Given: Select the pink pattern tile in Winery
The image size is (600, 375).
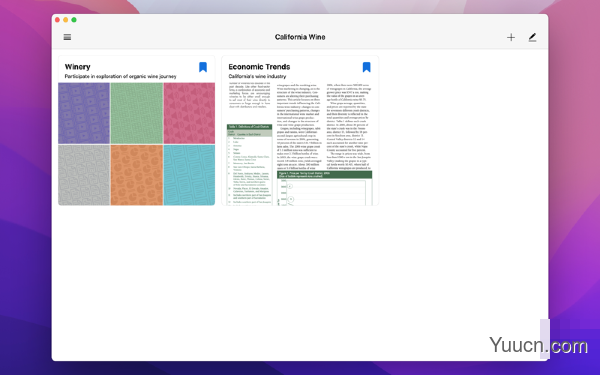Looking at the screenshot, I should (189, 113).
